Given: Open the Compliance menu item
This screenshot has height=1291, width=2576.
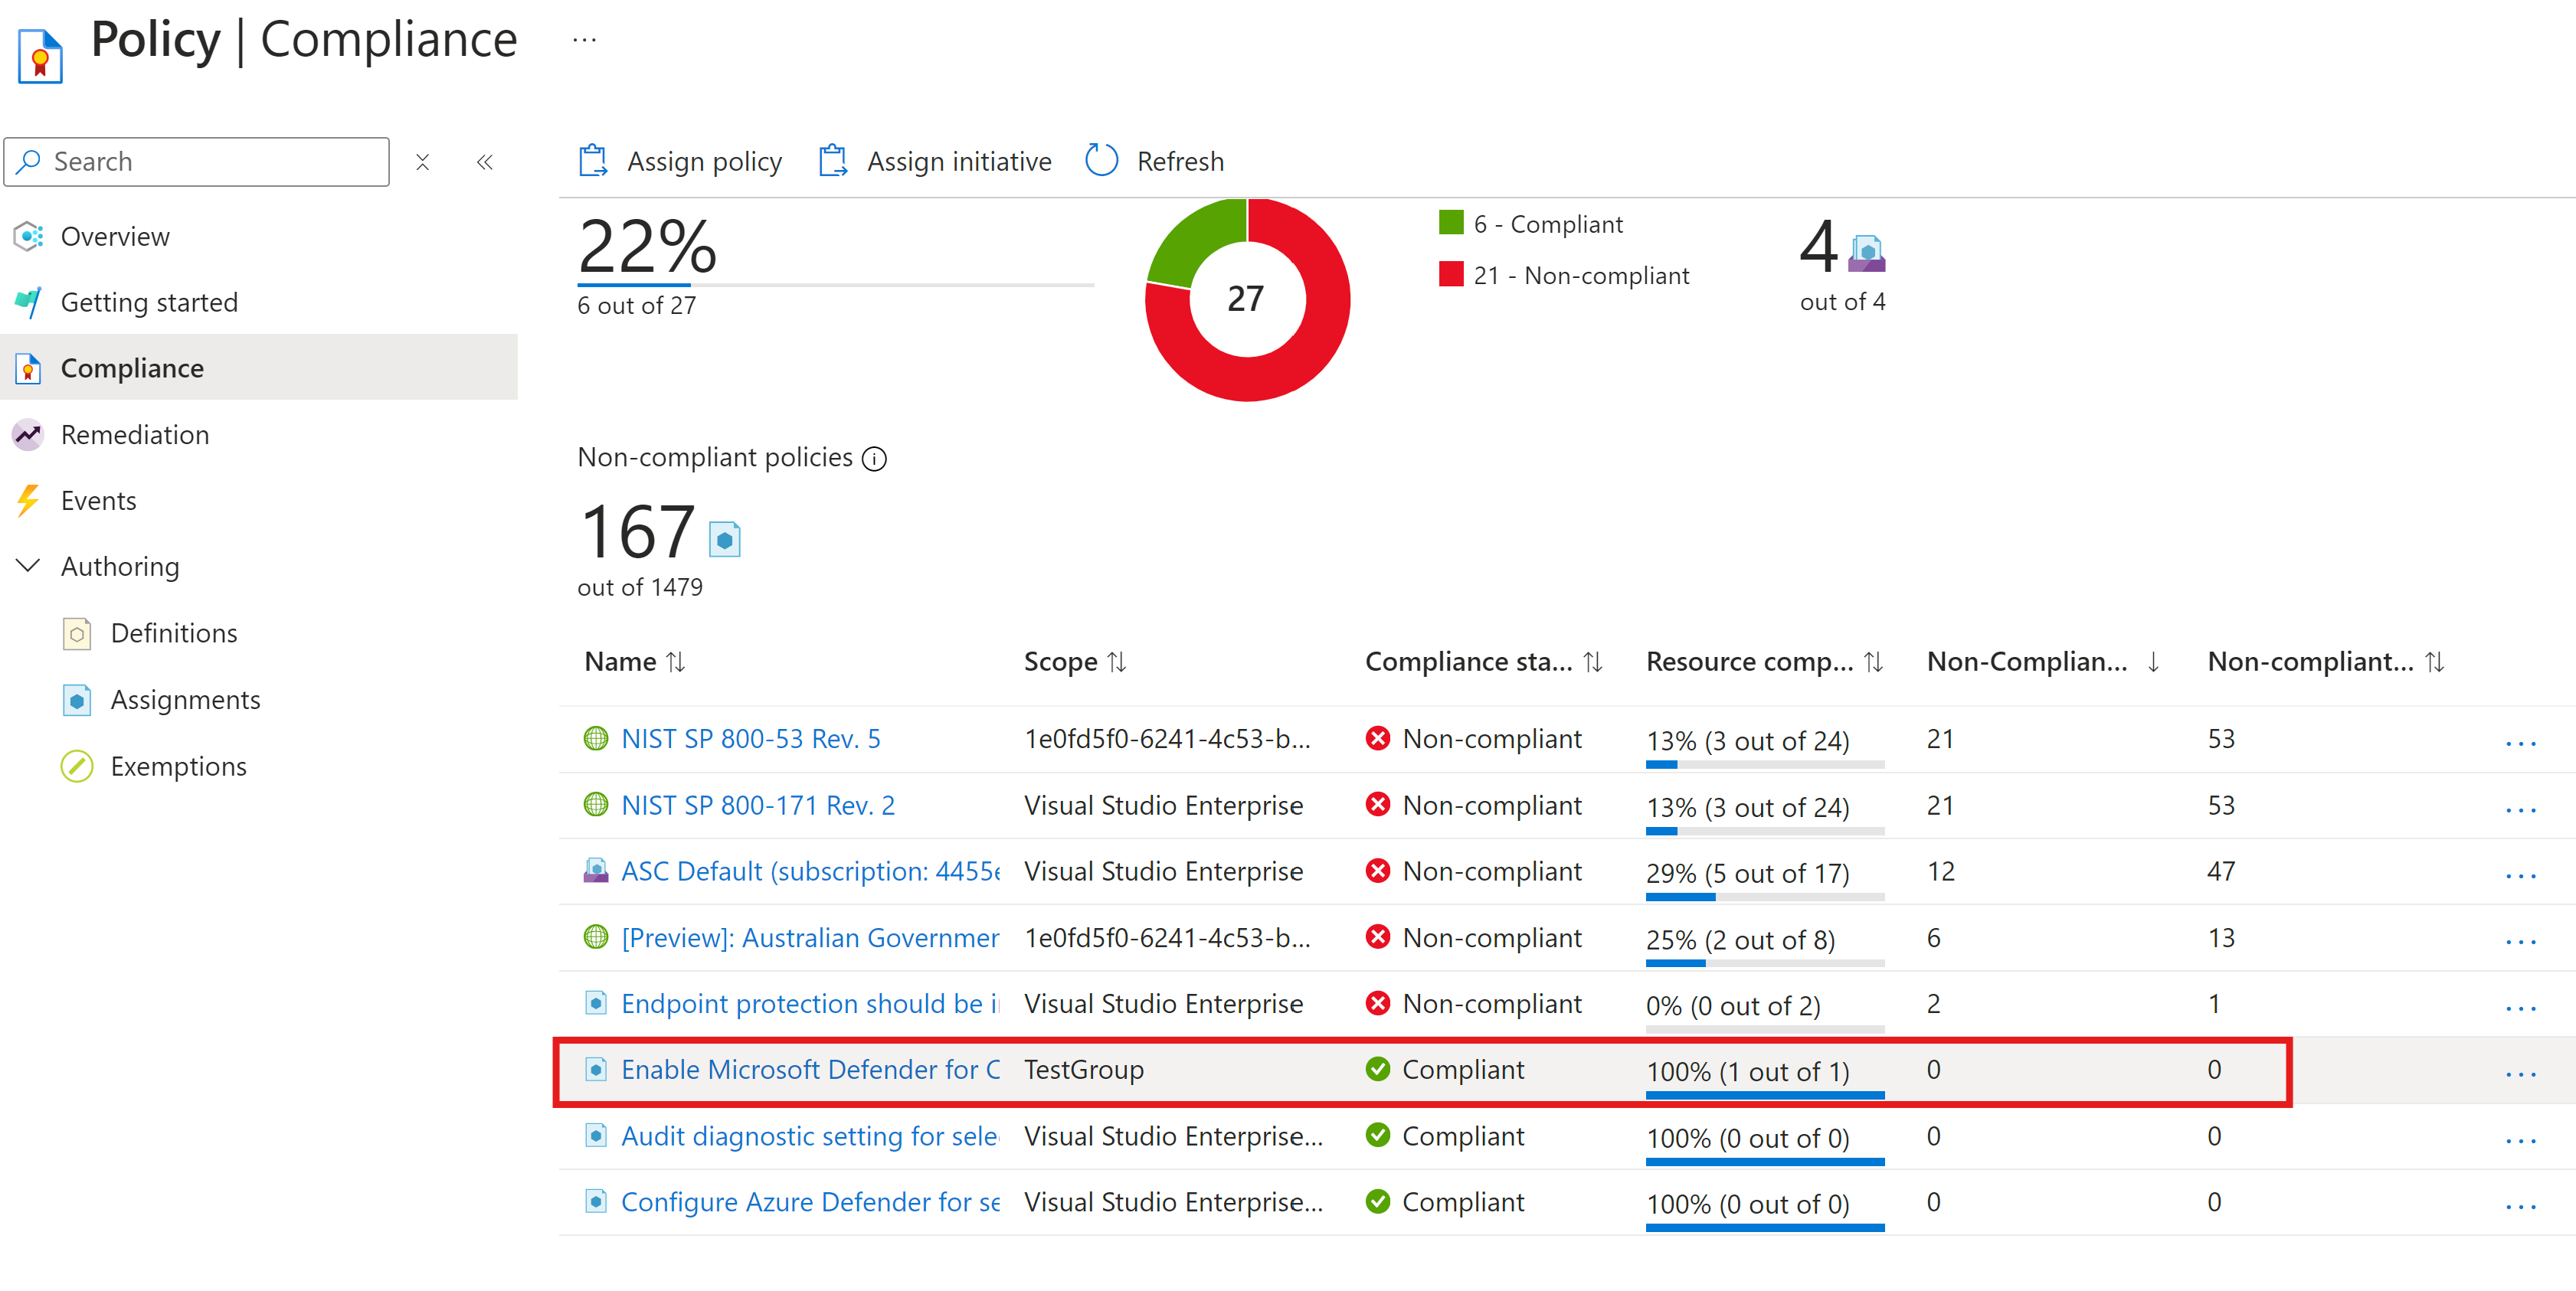Looking at the screenshot, I should tap(259, 368).
